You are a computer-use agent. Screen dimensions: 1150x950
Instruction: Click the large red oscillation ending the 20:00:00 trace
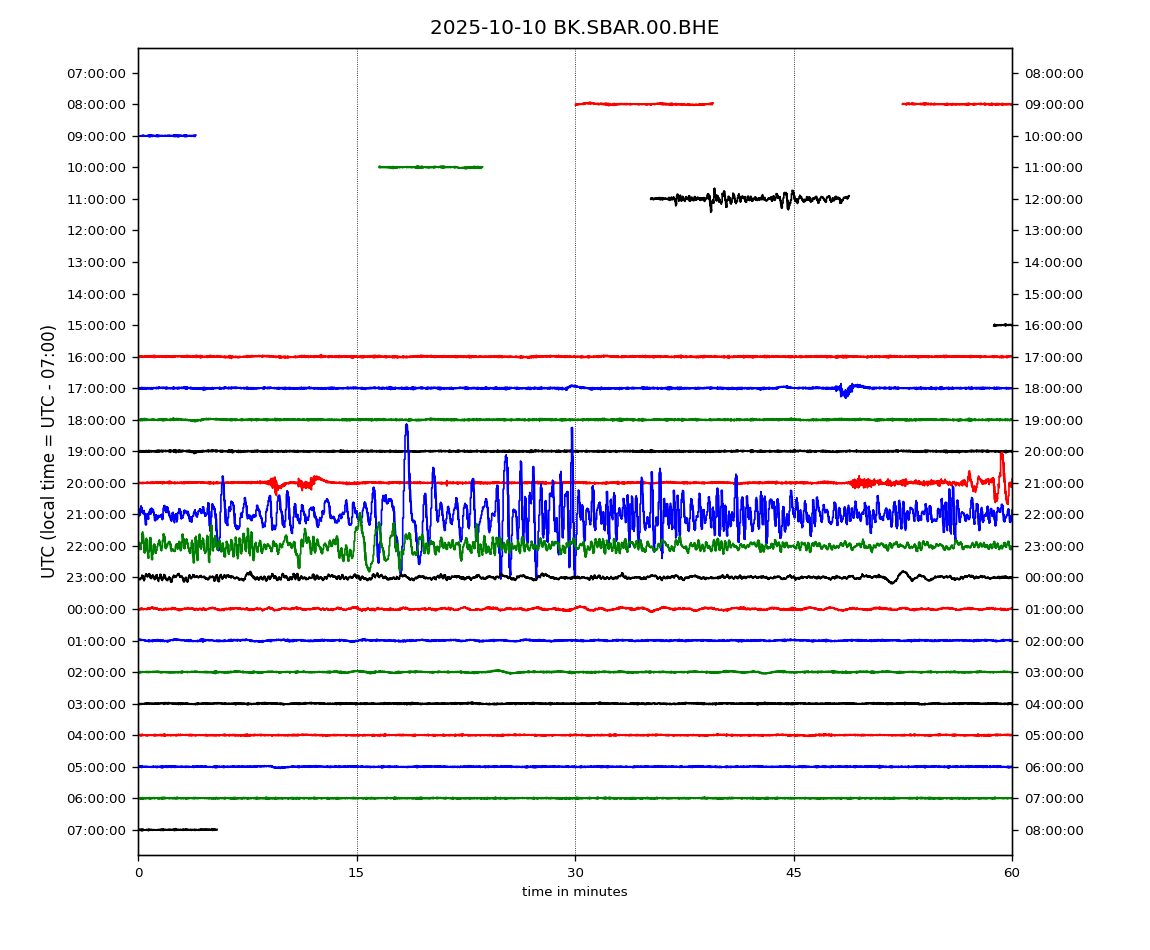1001,472
